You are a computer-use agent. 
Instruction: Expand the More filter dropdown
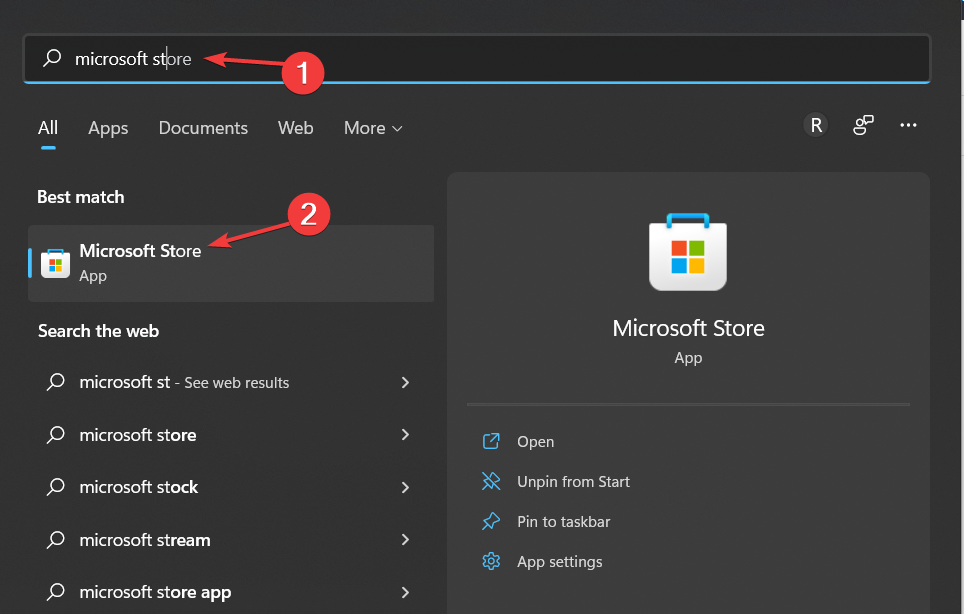coord(373,128)
